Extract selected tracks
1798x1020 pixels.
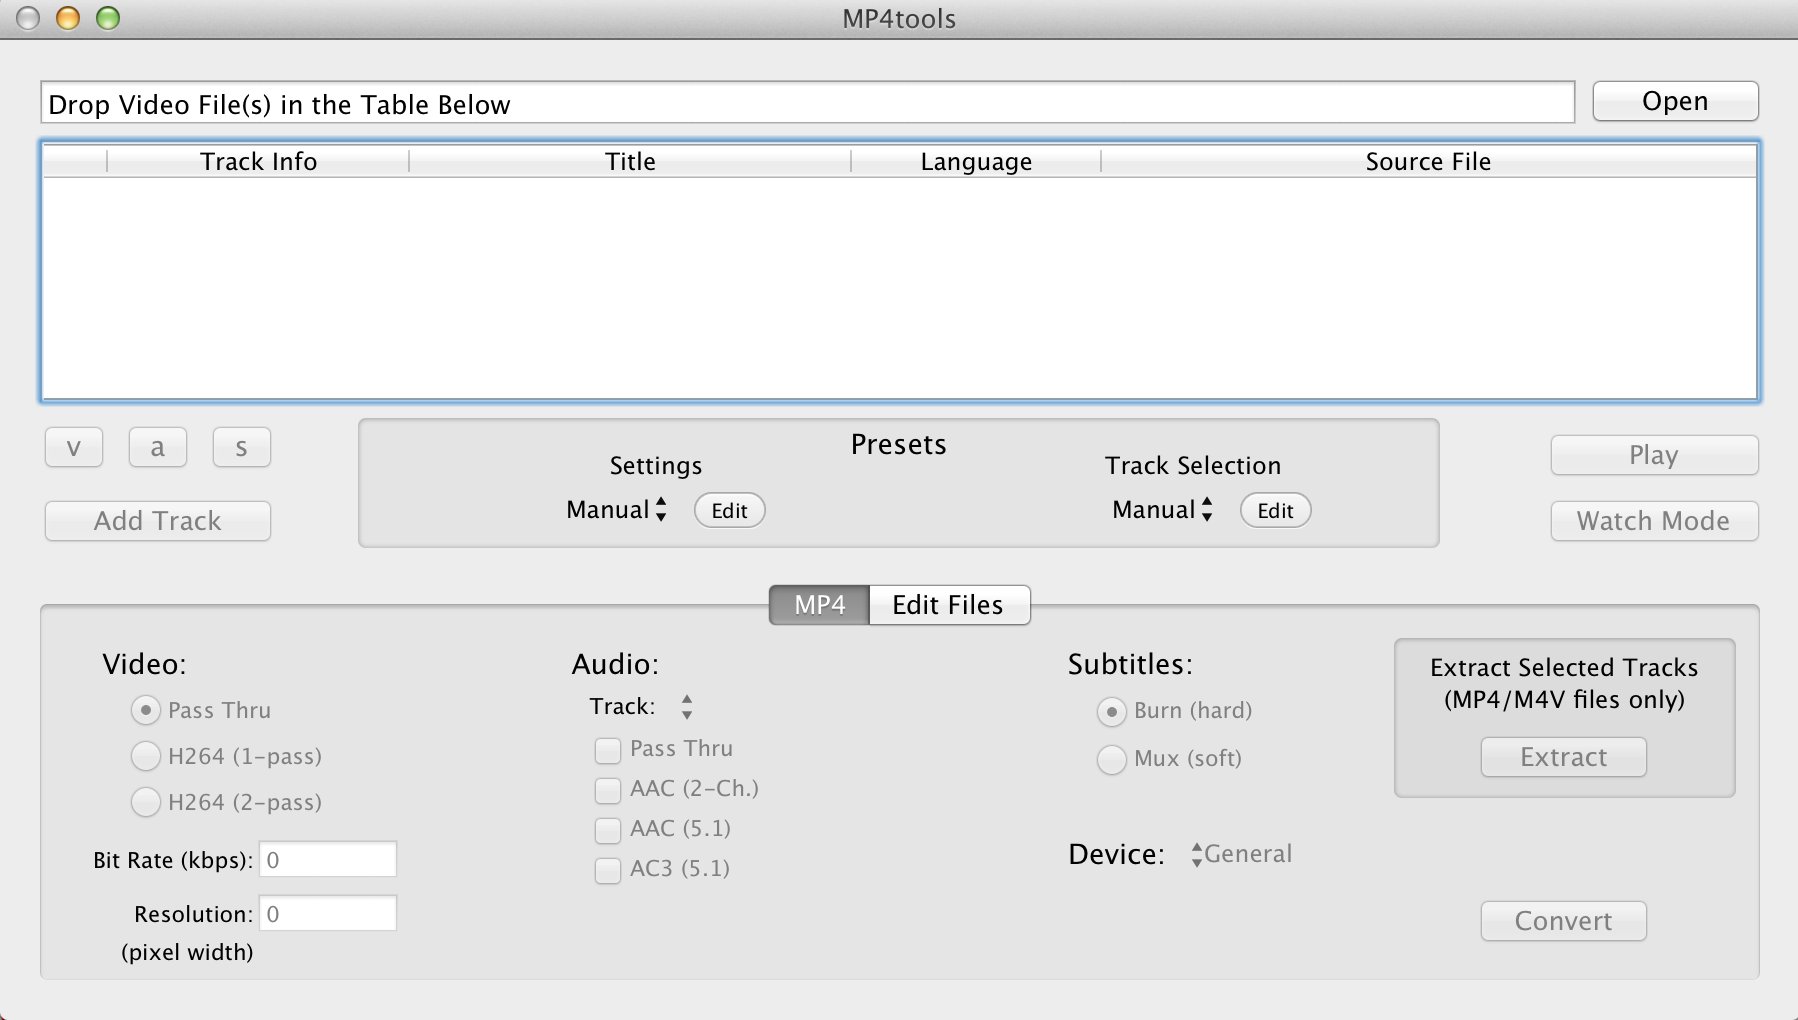click(x=1562, y=757)
